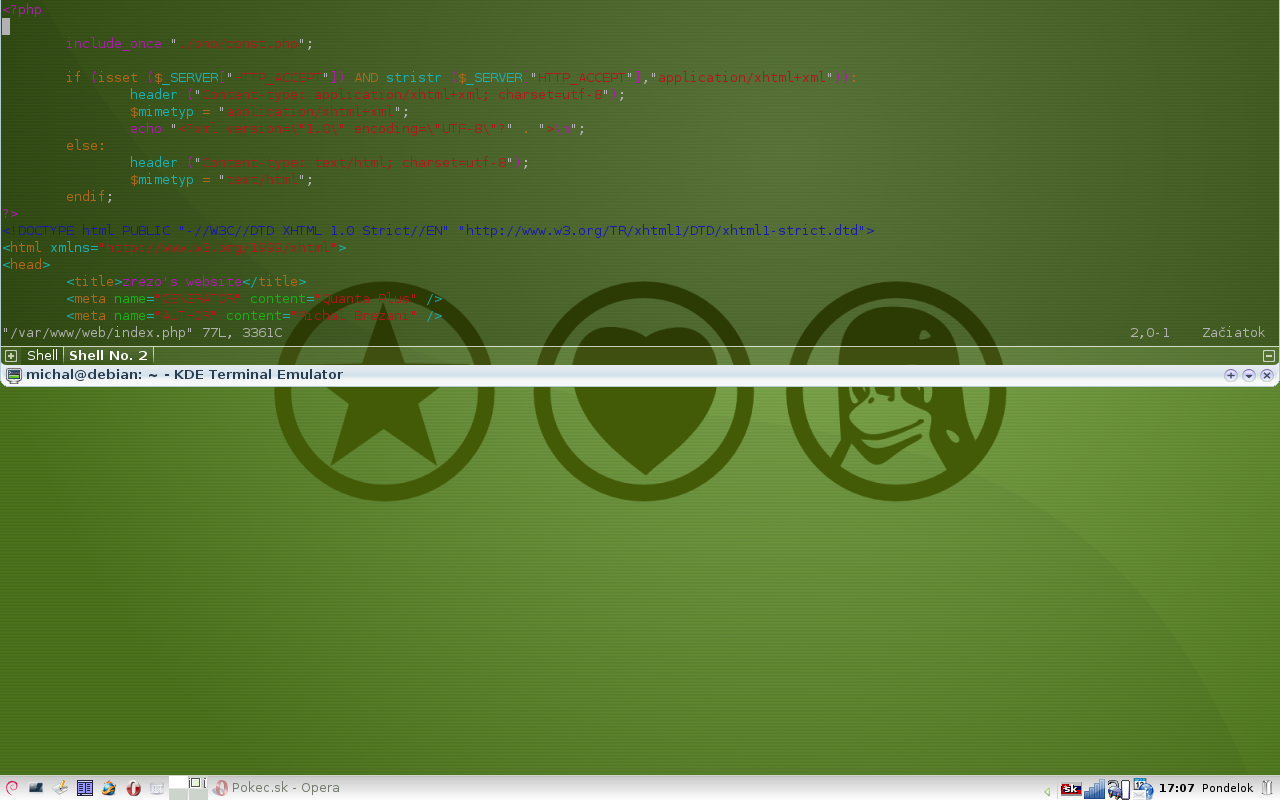Viewport: 1280px width, 800px height.
Task: Click the Klipper clipboard tray icon
Action: [1118, 789]
